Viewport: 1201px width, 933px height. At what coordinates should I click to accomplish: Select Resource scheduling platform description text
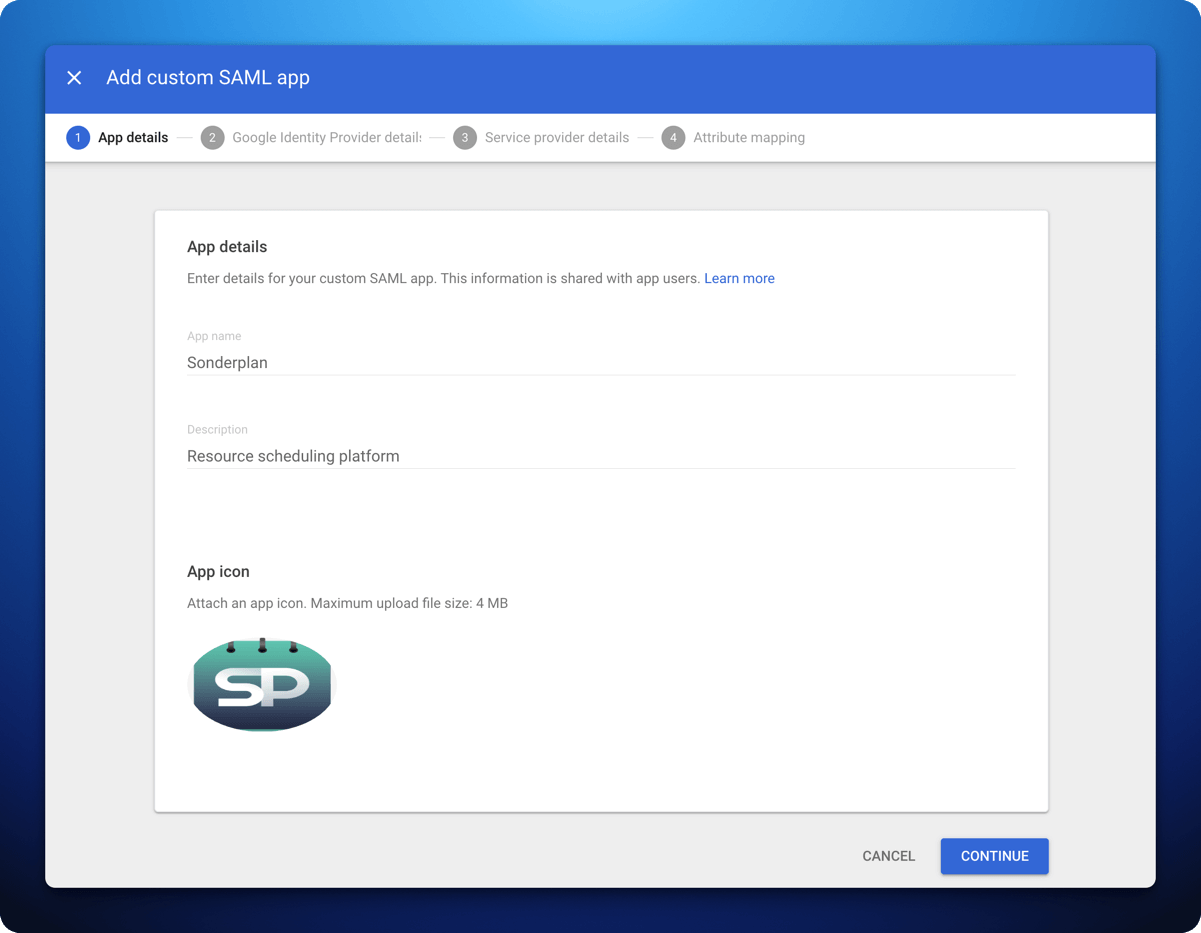292,456
